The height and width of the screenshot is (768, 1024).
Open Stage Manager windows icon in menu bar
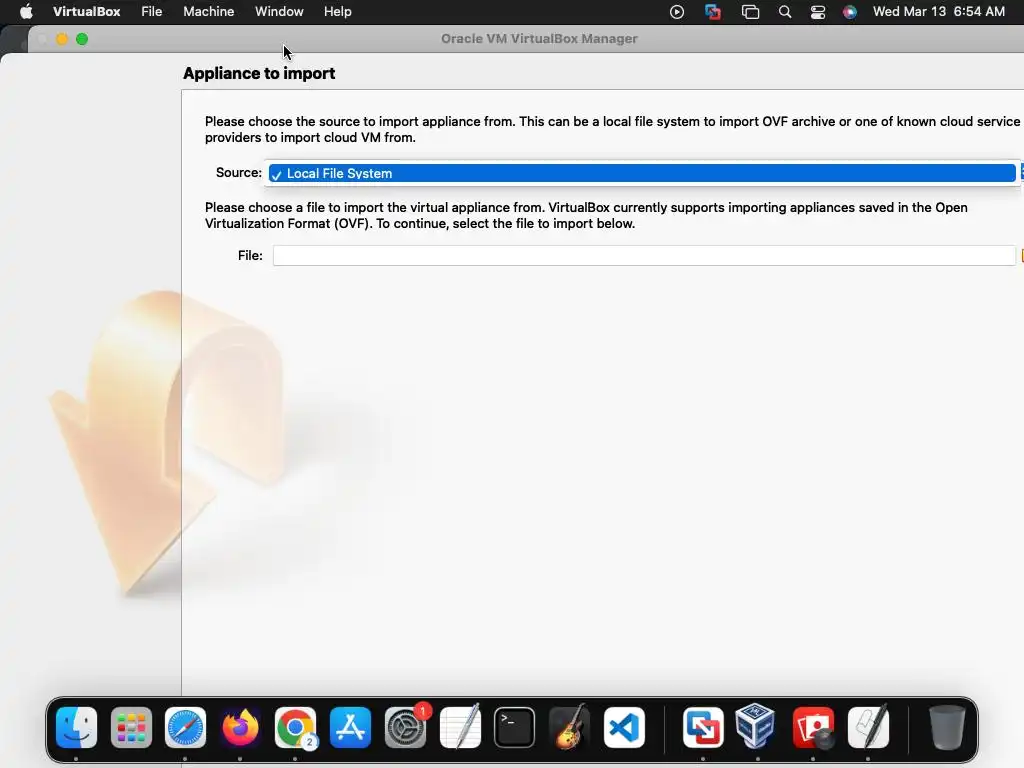(750, 12)
